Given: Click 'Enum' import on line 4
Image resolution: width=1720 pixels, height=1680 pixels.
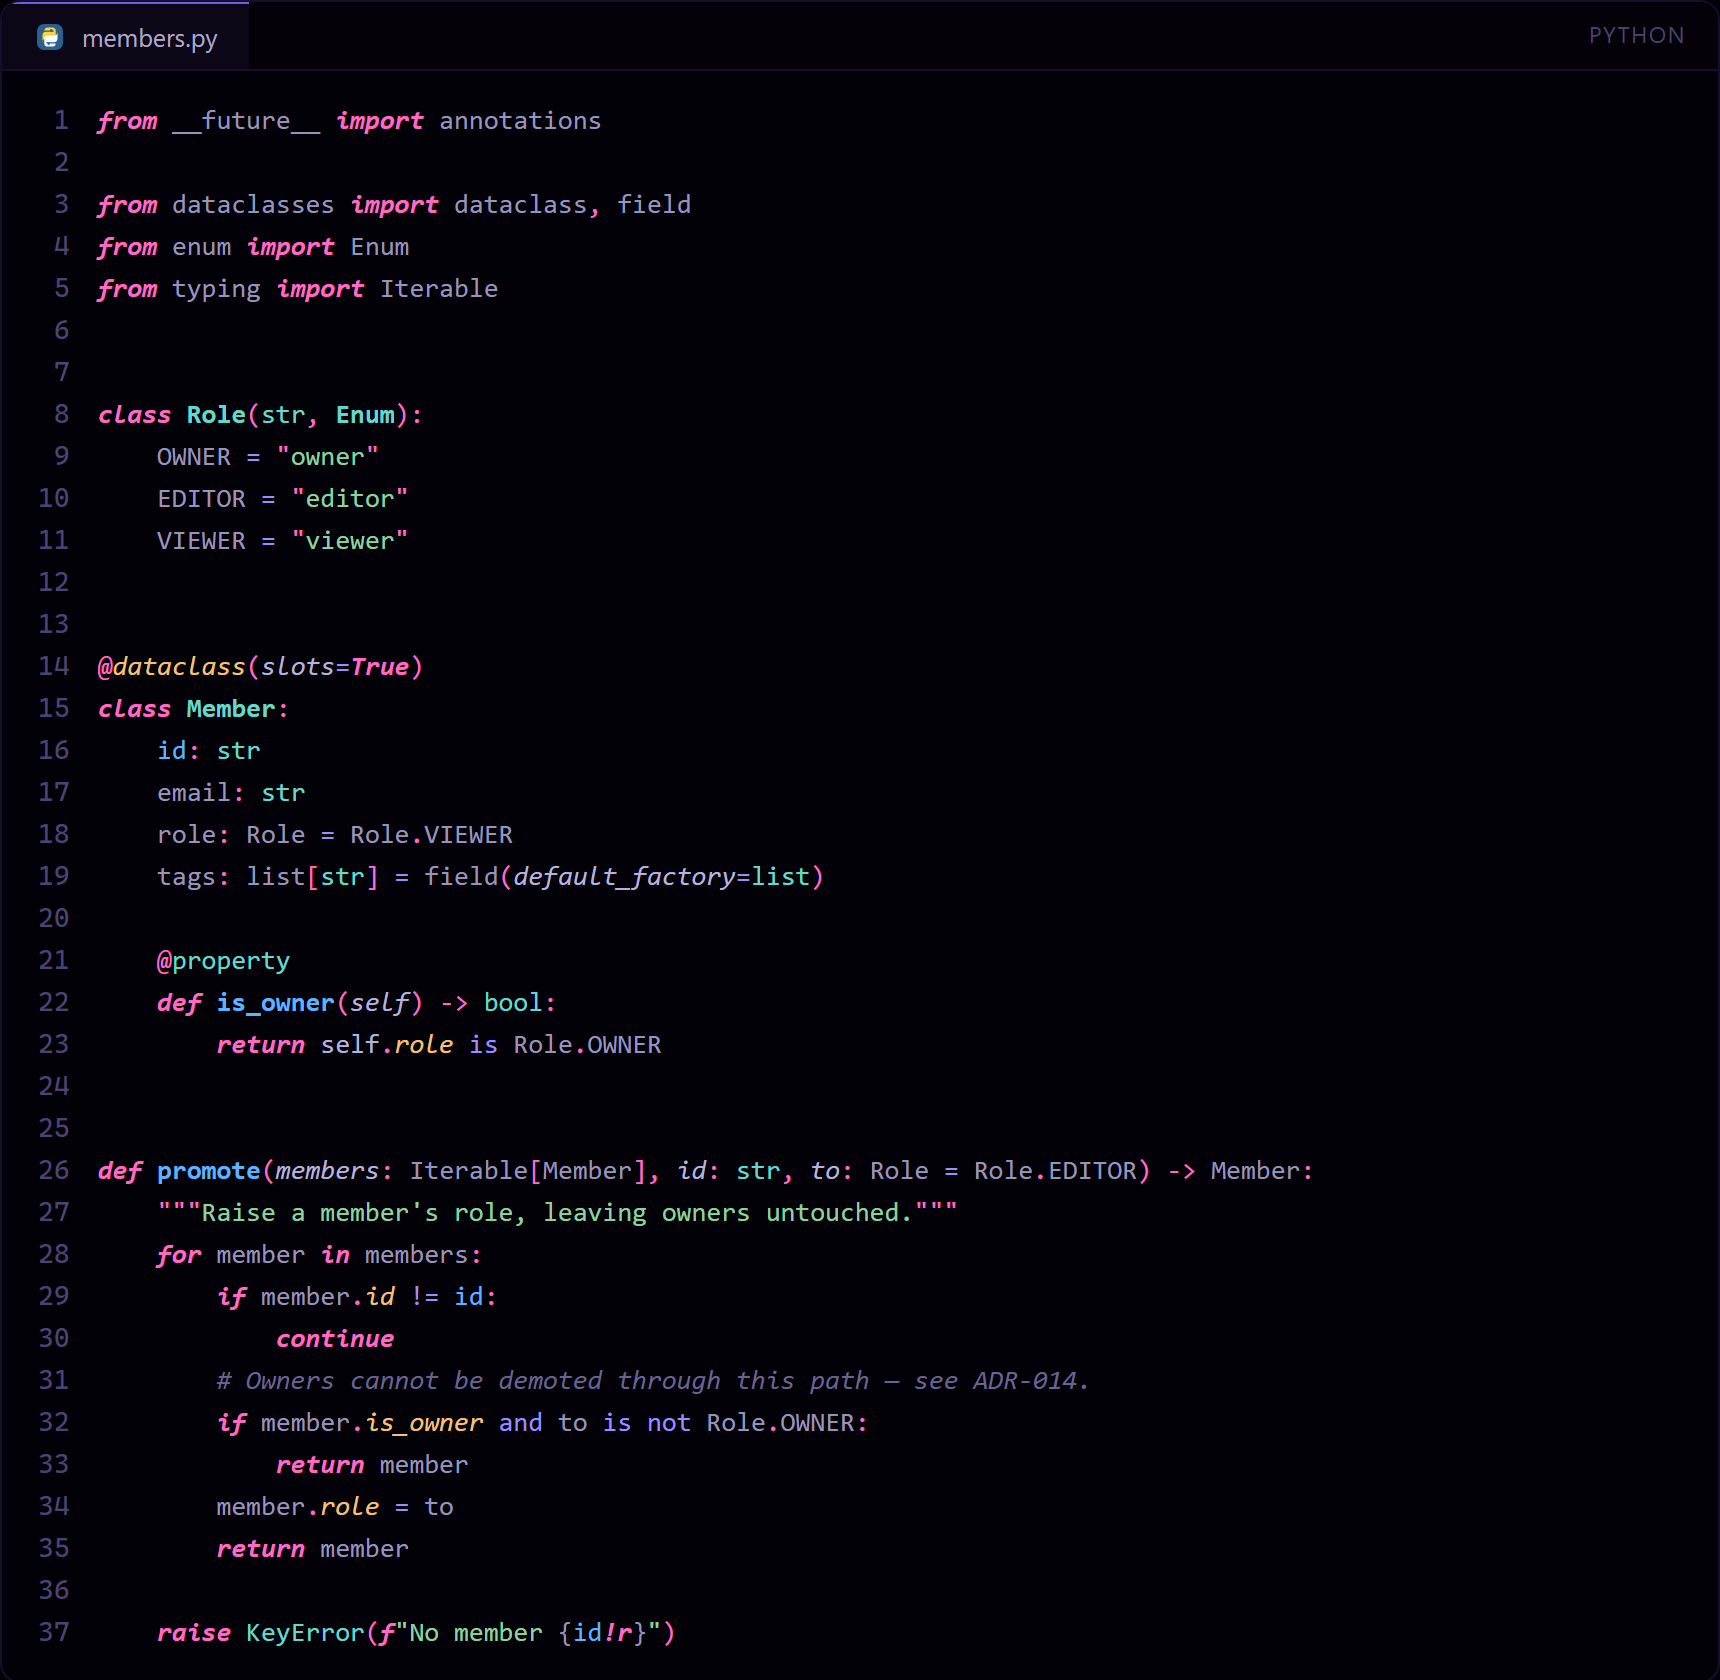Looking at the screenshot, I should pos(379,247).
